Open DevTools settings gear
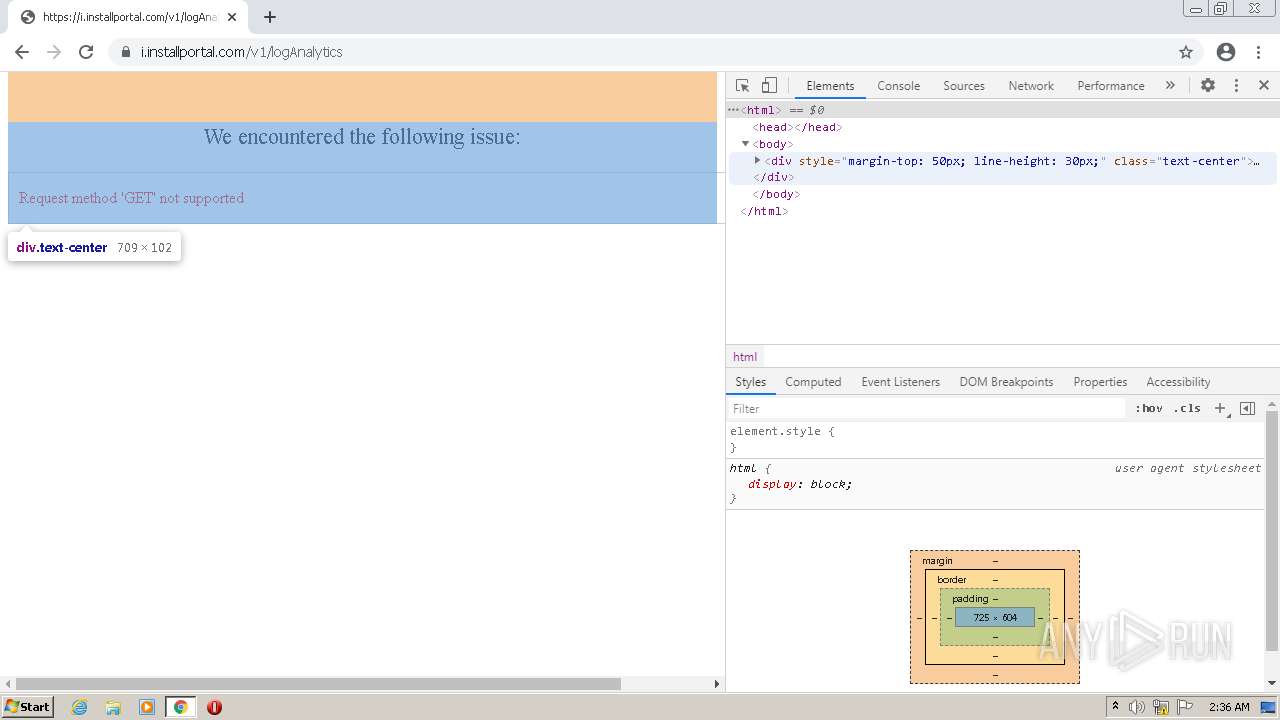This screenshot has height=720, width=1280. (x=1208, y=86)
